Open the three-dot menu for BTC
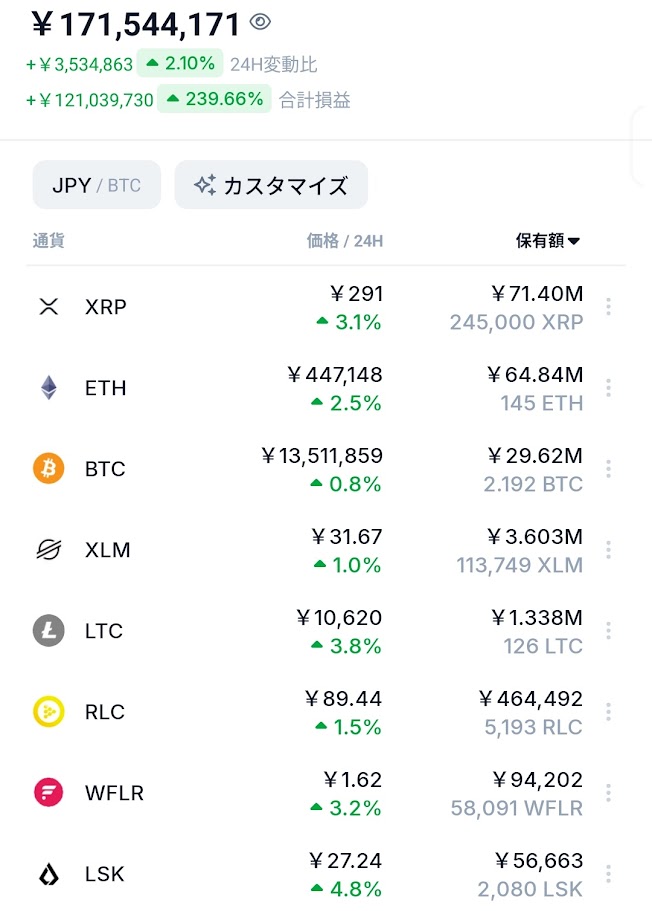This screenshot has width=652, height=911. pos(608,469)
